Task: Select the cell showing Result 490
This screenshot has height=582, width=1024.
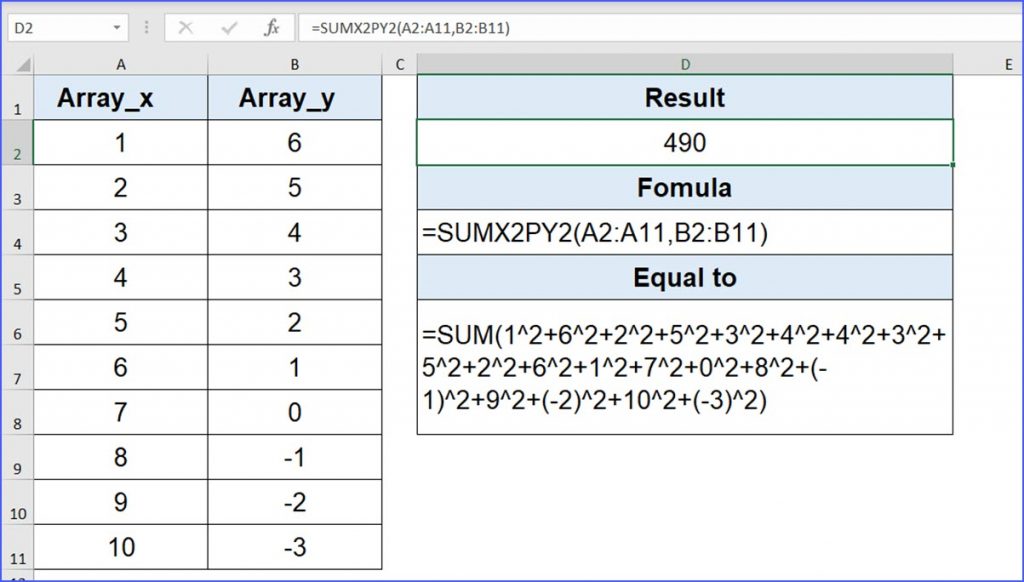Action: pyautogui.click(x=684, y=142)
